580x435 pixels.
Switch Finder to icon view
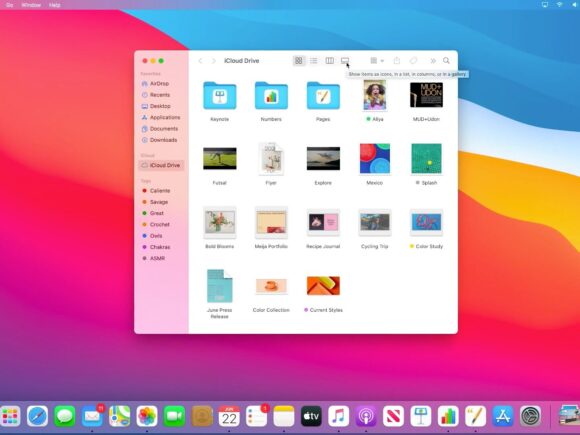click(299, 61)
